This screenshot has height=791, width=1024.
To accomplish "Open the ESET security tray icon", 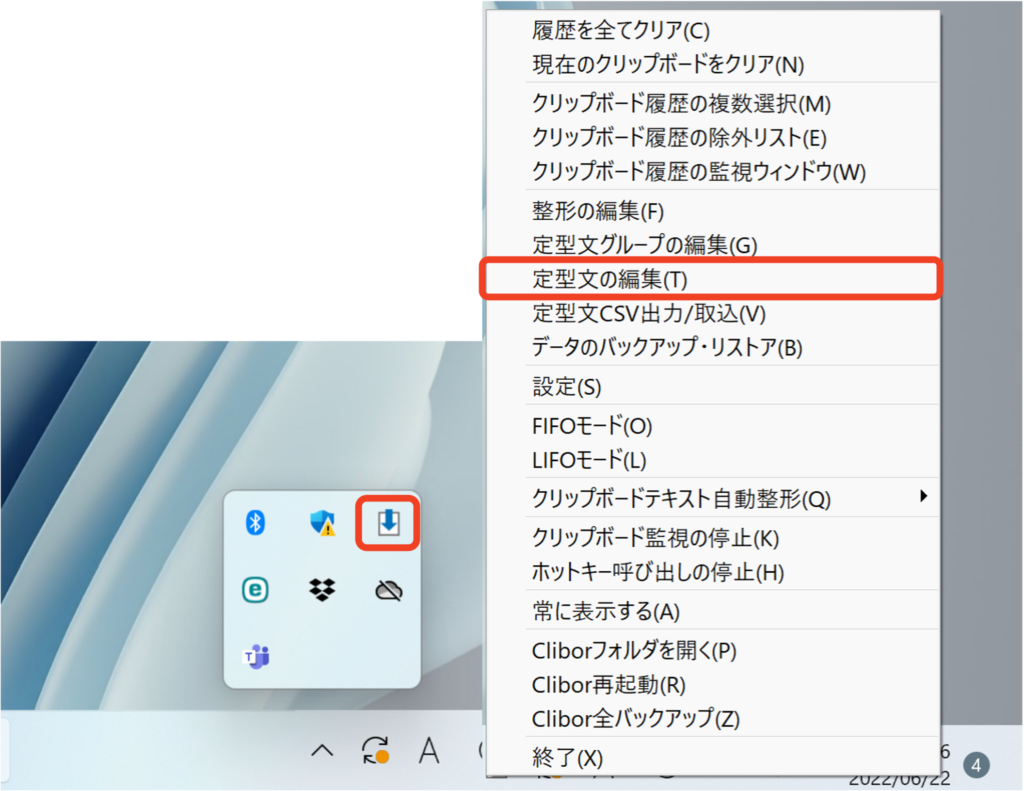I will click(256, 590).
